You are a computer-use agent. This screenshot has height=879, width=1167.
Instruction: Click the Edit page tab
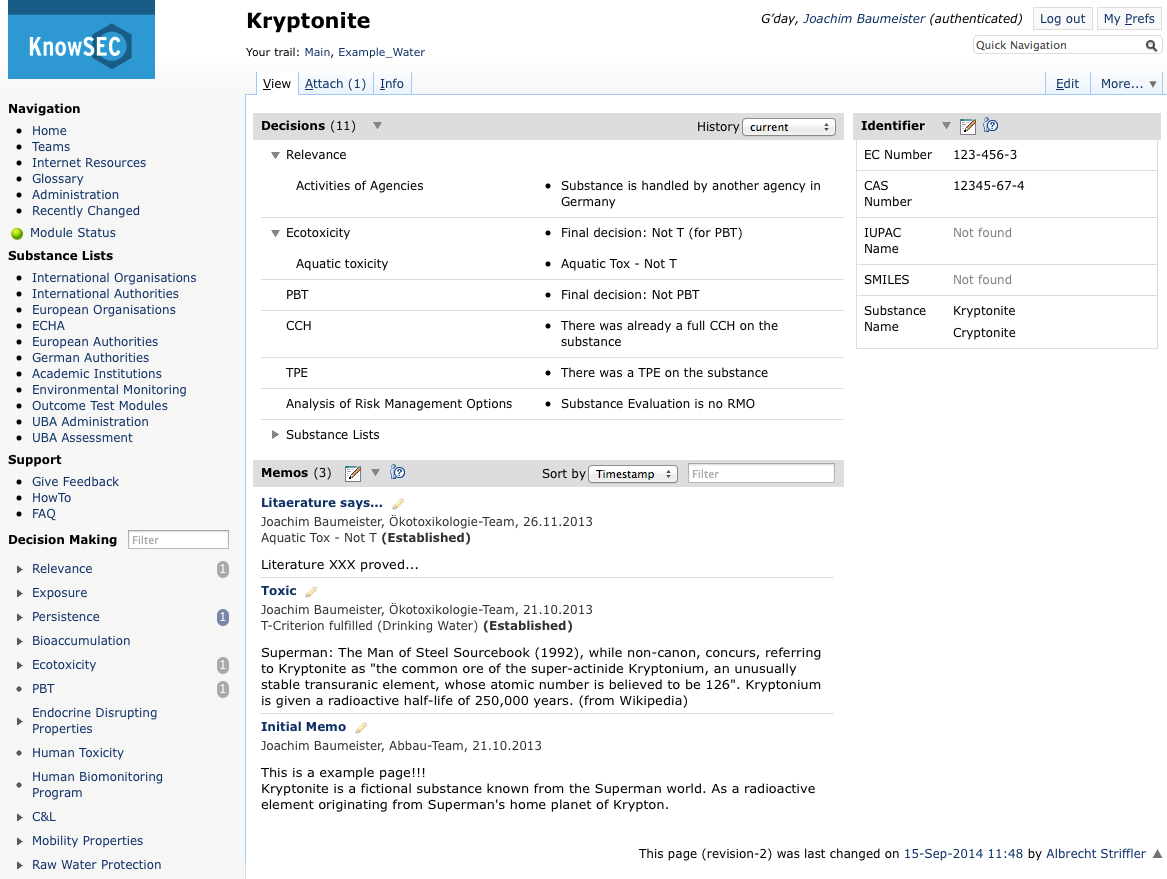(1067, 83)
